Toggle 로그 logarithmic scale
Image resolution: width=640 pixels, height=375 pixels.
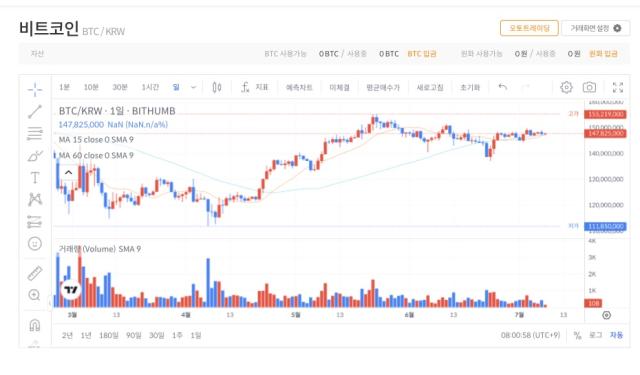[x=596, y=335]
